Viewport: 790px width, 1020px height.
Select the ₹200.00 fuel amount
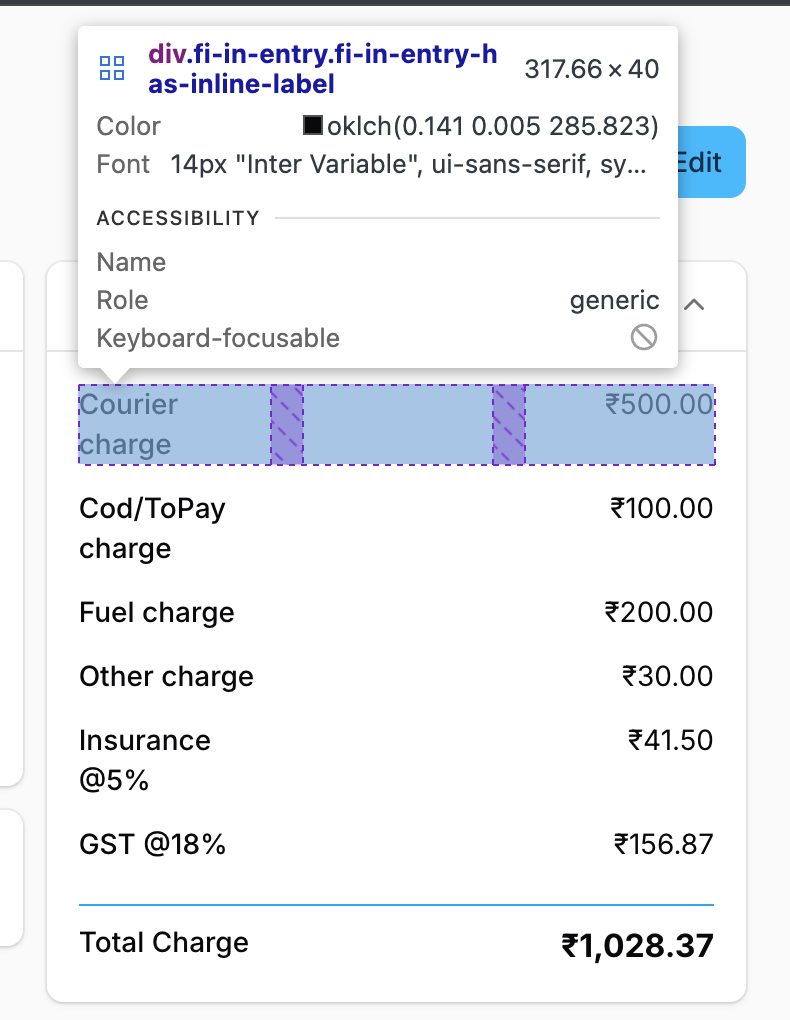tap(659, 612)
